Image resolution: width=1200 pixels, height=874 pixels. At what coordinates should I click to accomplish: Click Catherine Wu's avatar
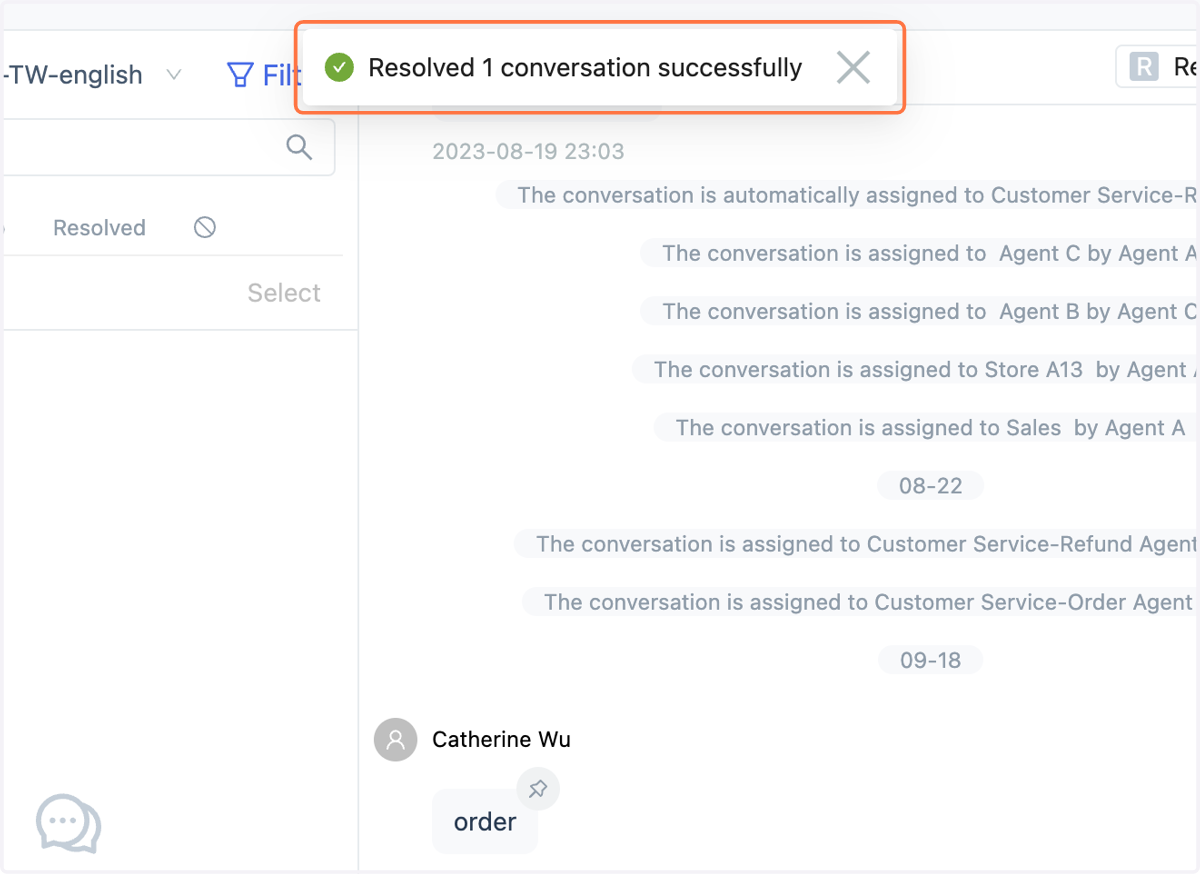(395, 740)
